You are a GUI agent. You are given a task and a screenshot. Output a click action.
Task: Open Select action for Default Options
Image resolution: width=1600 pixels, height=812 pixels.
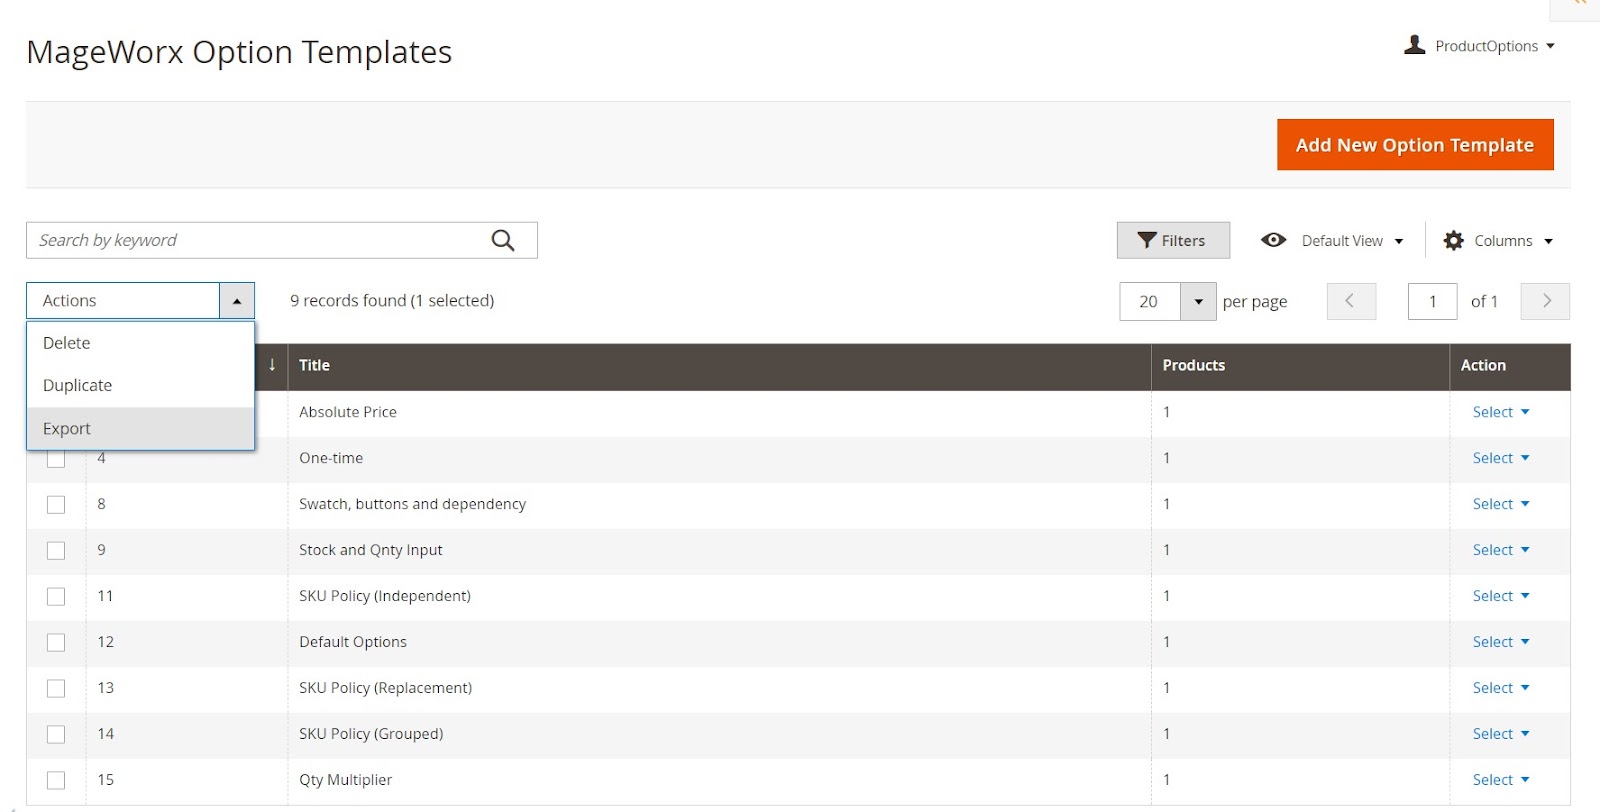[1501, 642]
